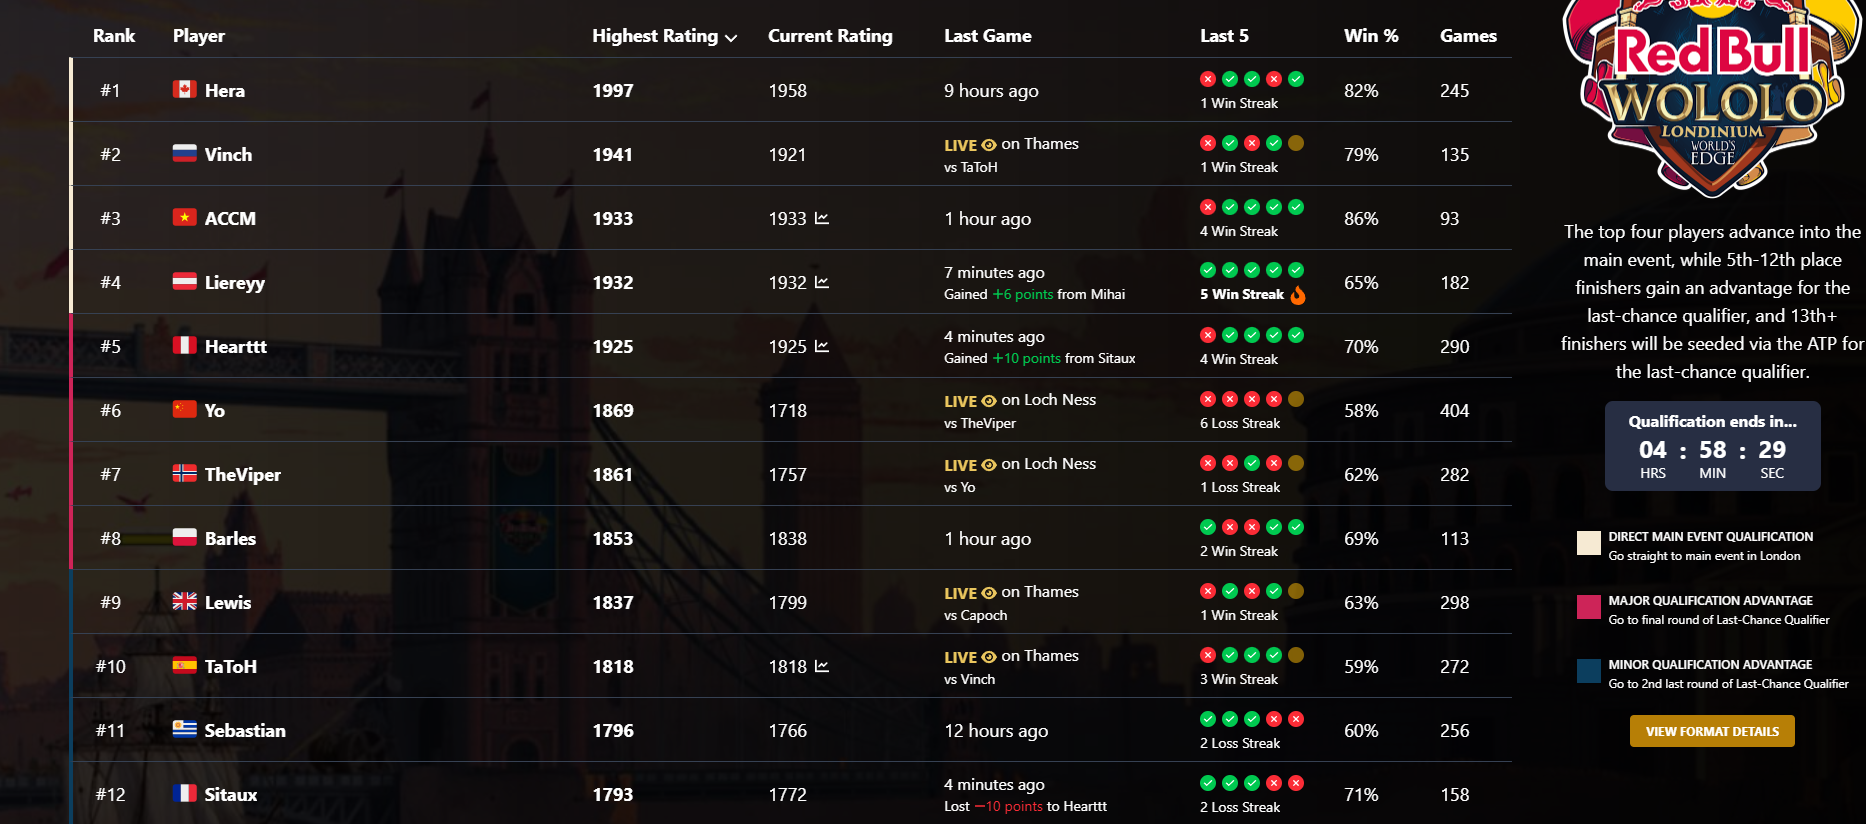Click Poland flag icon beside Barles
Image resolution: width=1866 pixels, height=824 pixels.
[184, 537]
